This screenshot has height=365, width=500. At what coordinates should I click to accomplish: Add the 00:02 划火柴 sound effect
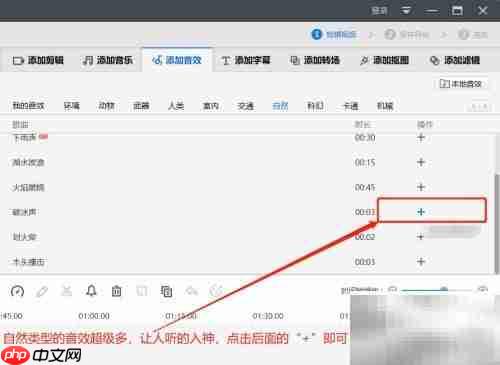coord(421,237)
